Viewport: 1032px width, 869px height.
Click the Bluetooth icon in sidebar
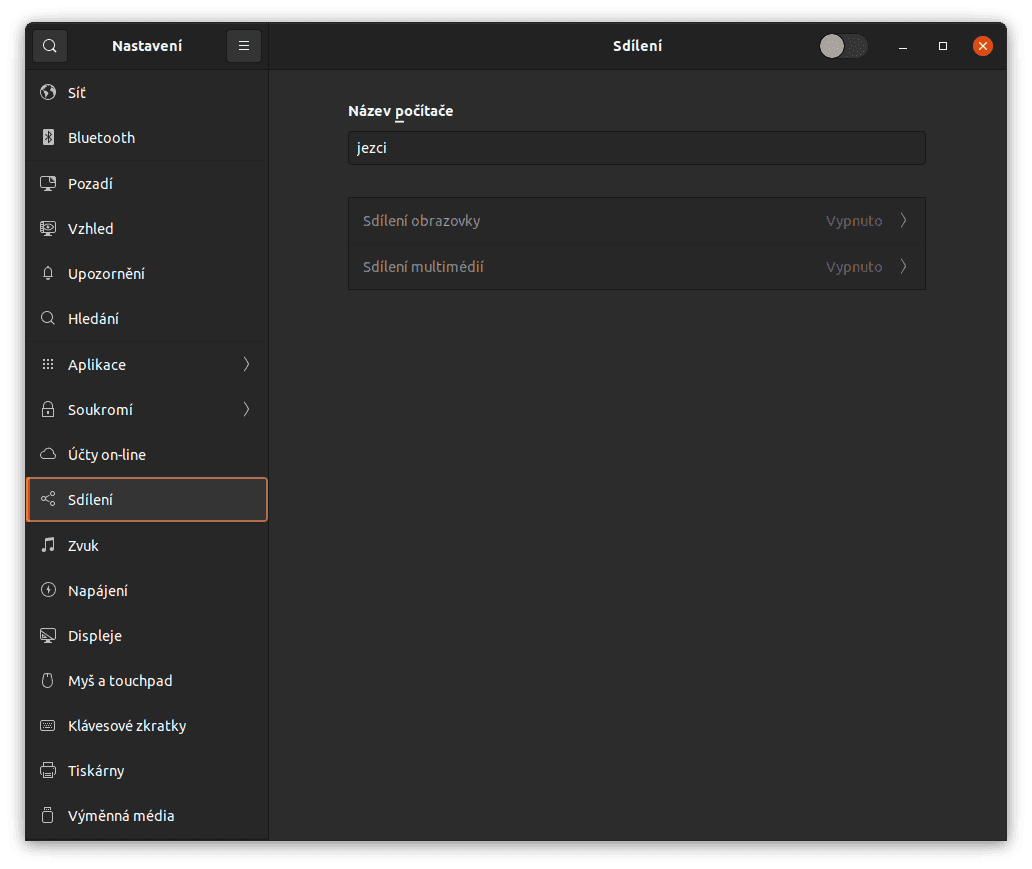(47, 138)
